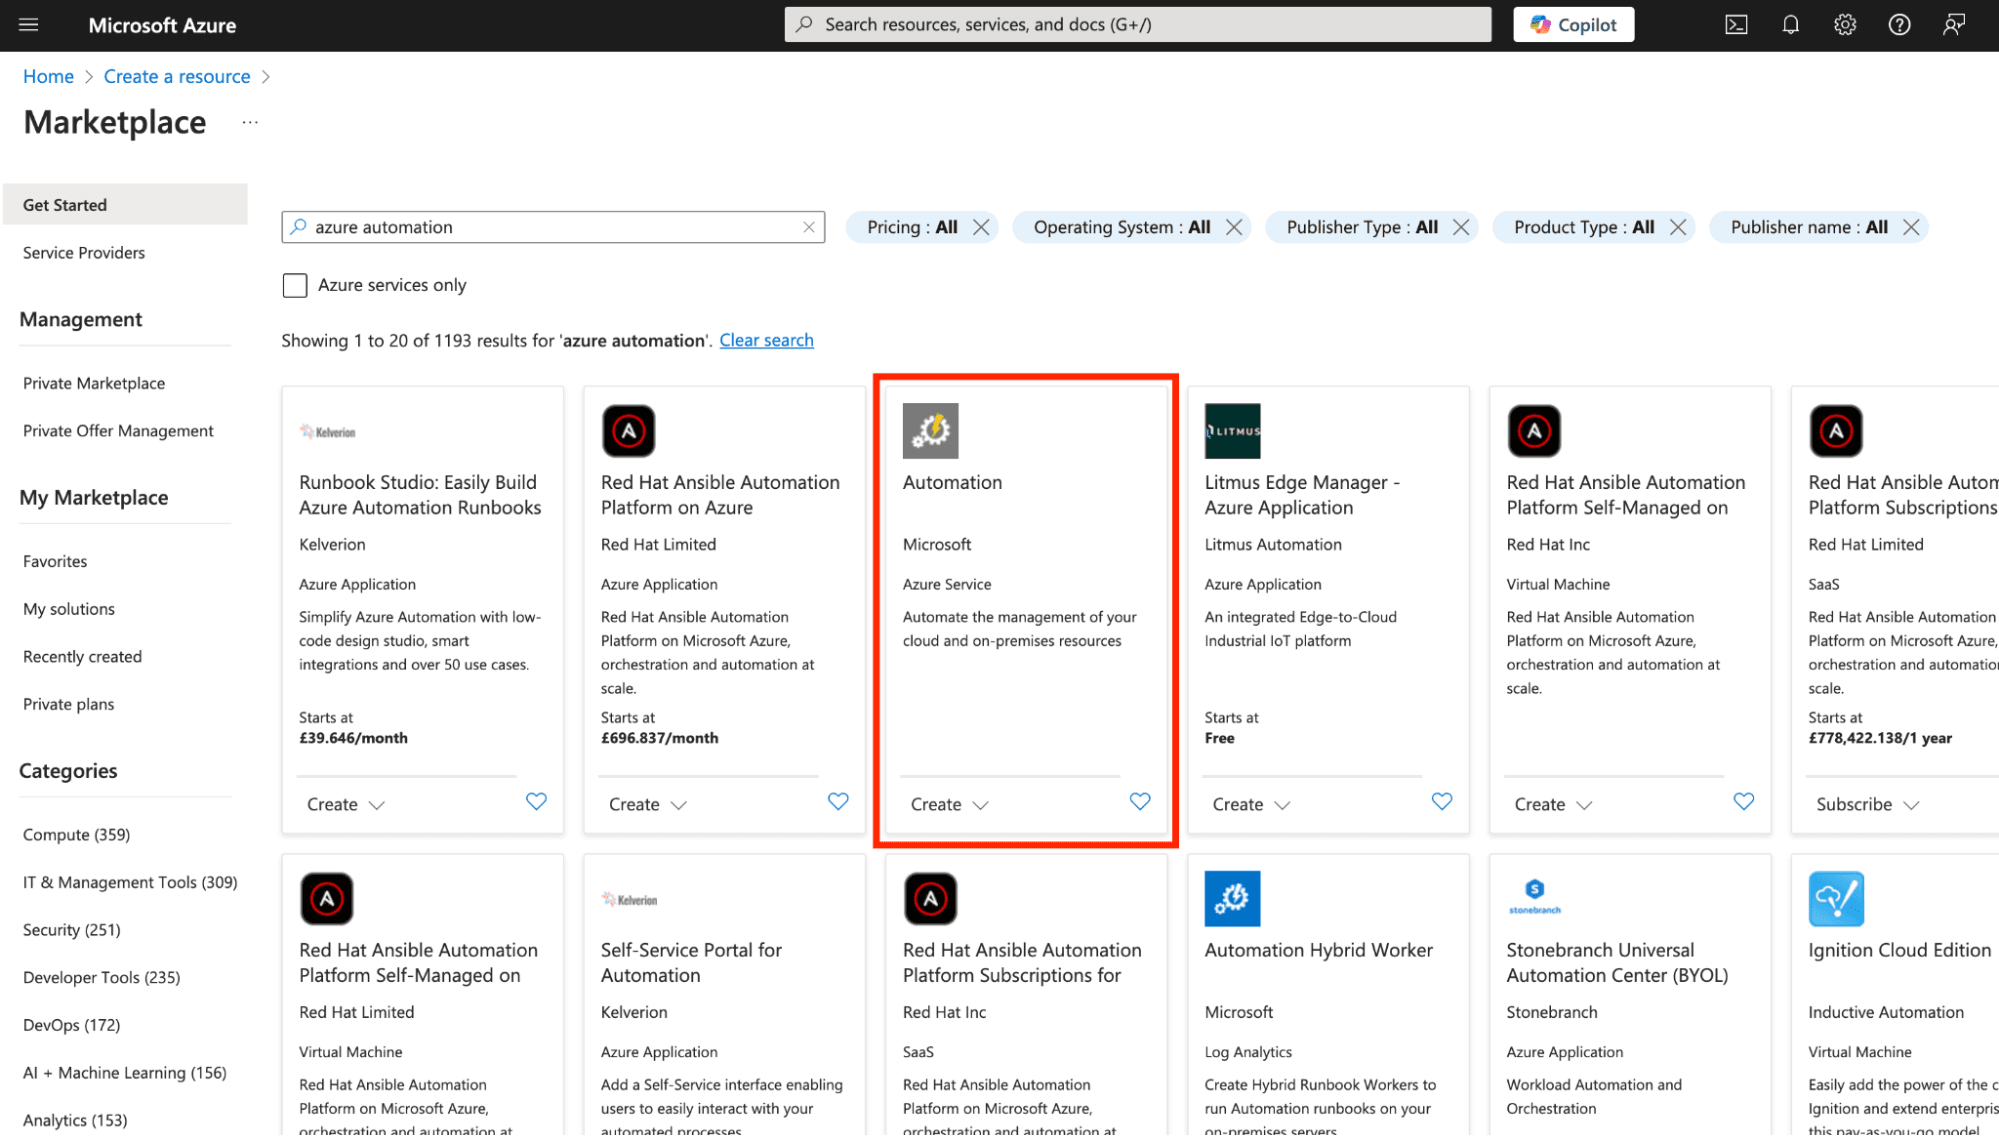The height and width of the screenshot is (1136, 1999).
Task: Open the feedback person icon
Action: tap(1953, 25)
